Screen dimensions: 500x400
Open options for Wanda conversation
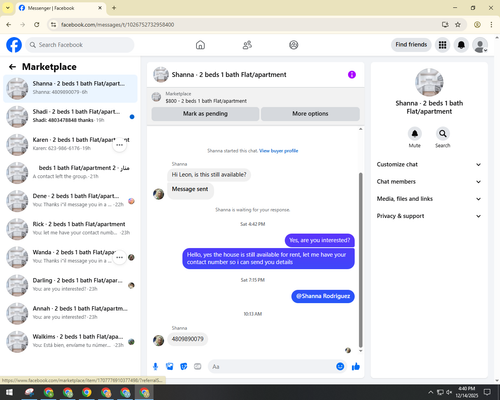(120, 257)
